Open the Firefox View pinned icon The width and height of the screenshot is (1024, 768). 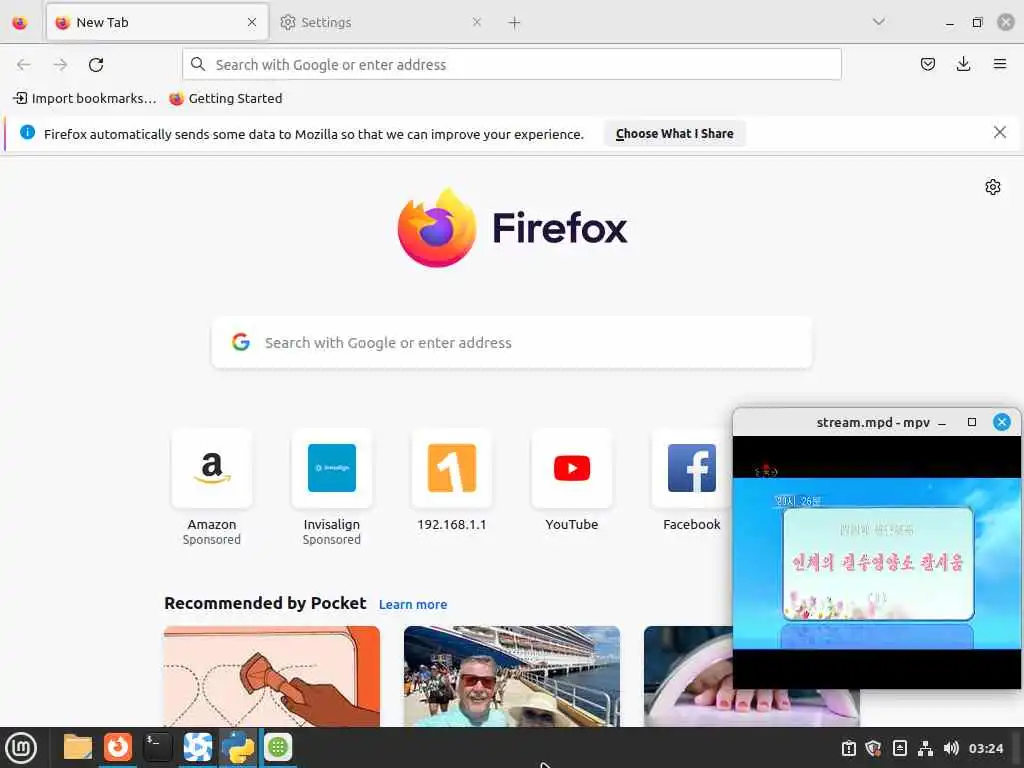(20, 23)
